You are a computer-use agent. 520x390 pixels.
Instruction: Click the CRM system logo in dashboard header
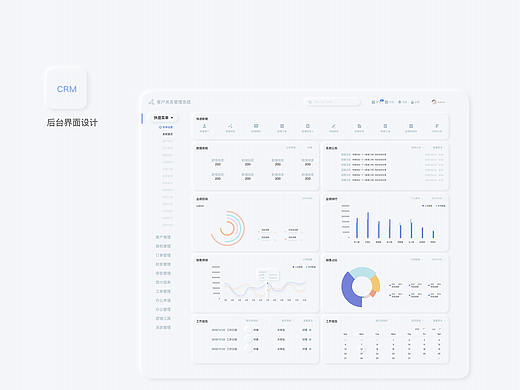(x=151, y=102)
